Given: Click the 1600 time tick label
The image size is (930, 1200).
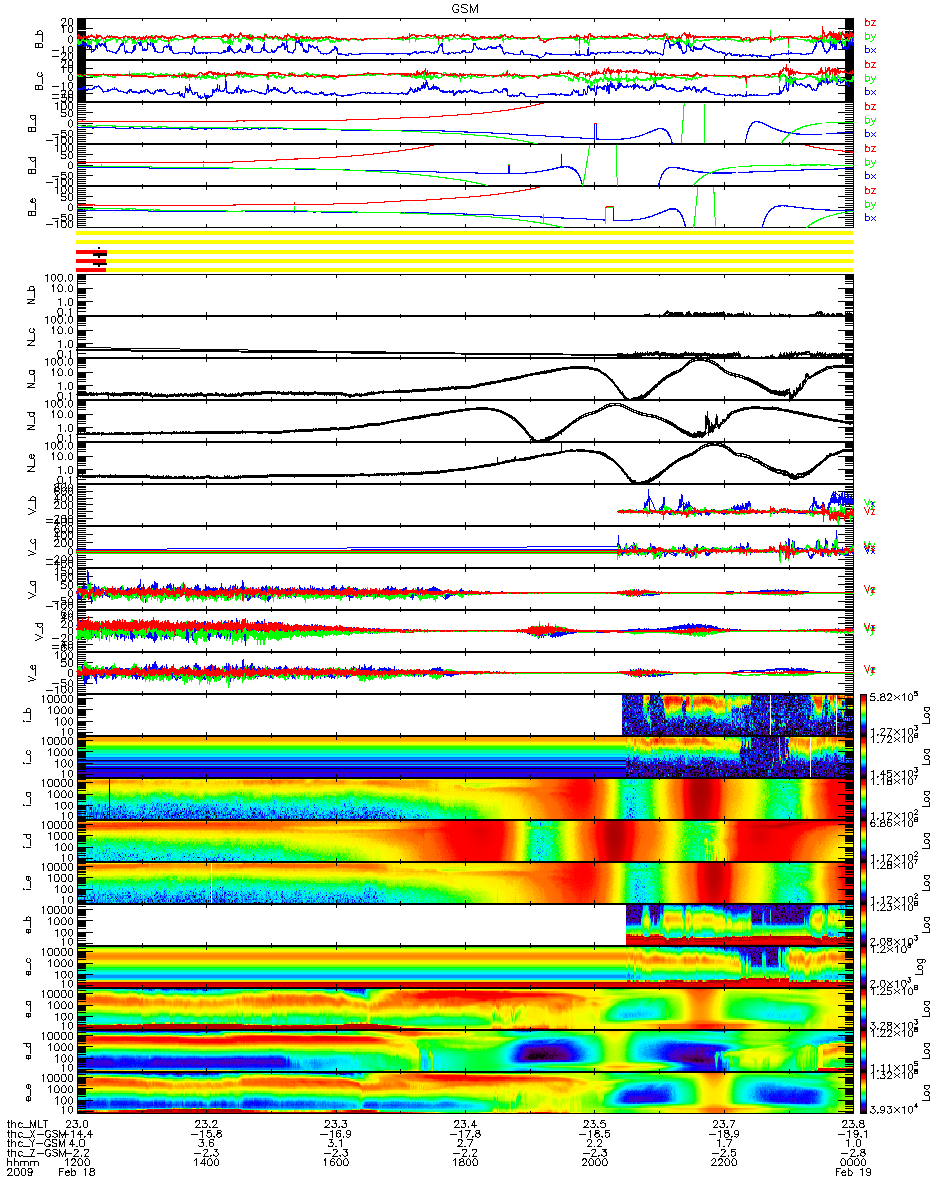Looking at the screenshot, I should [336, 1163].
